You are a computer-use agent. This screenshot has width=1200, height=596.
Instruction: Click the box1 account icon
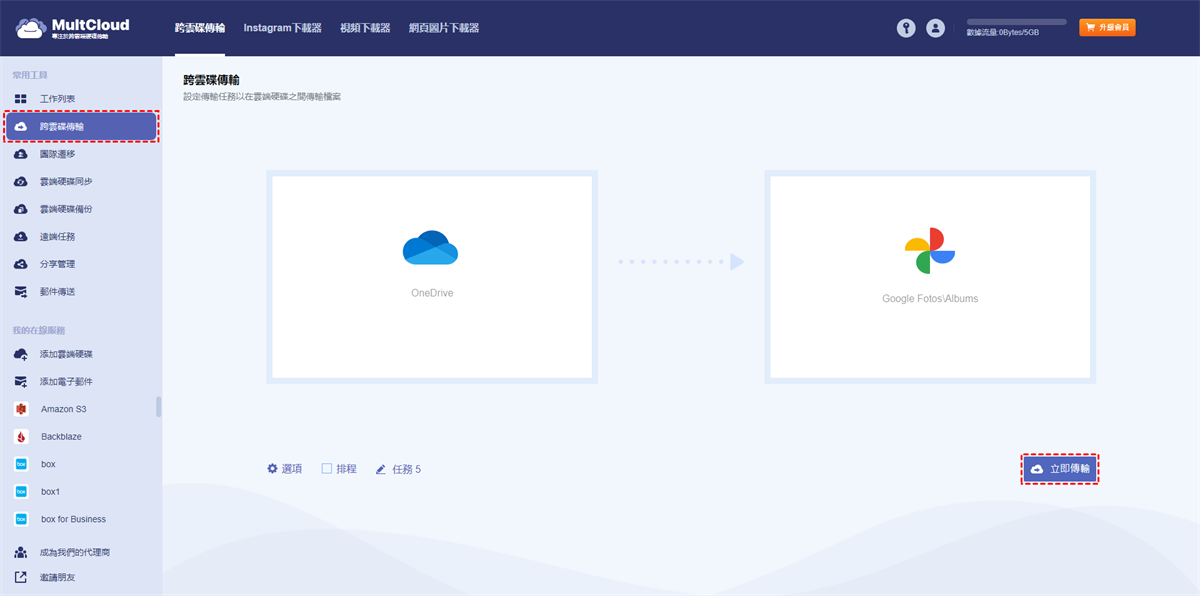[21, 492]
